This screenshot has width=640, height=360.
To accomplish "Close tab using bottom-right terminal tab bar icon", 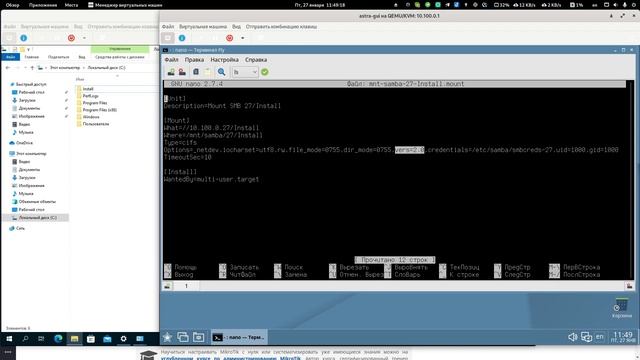I will (630, 286).
